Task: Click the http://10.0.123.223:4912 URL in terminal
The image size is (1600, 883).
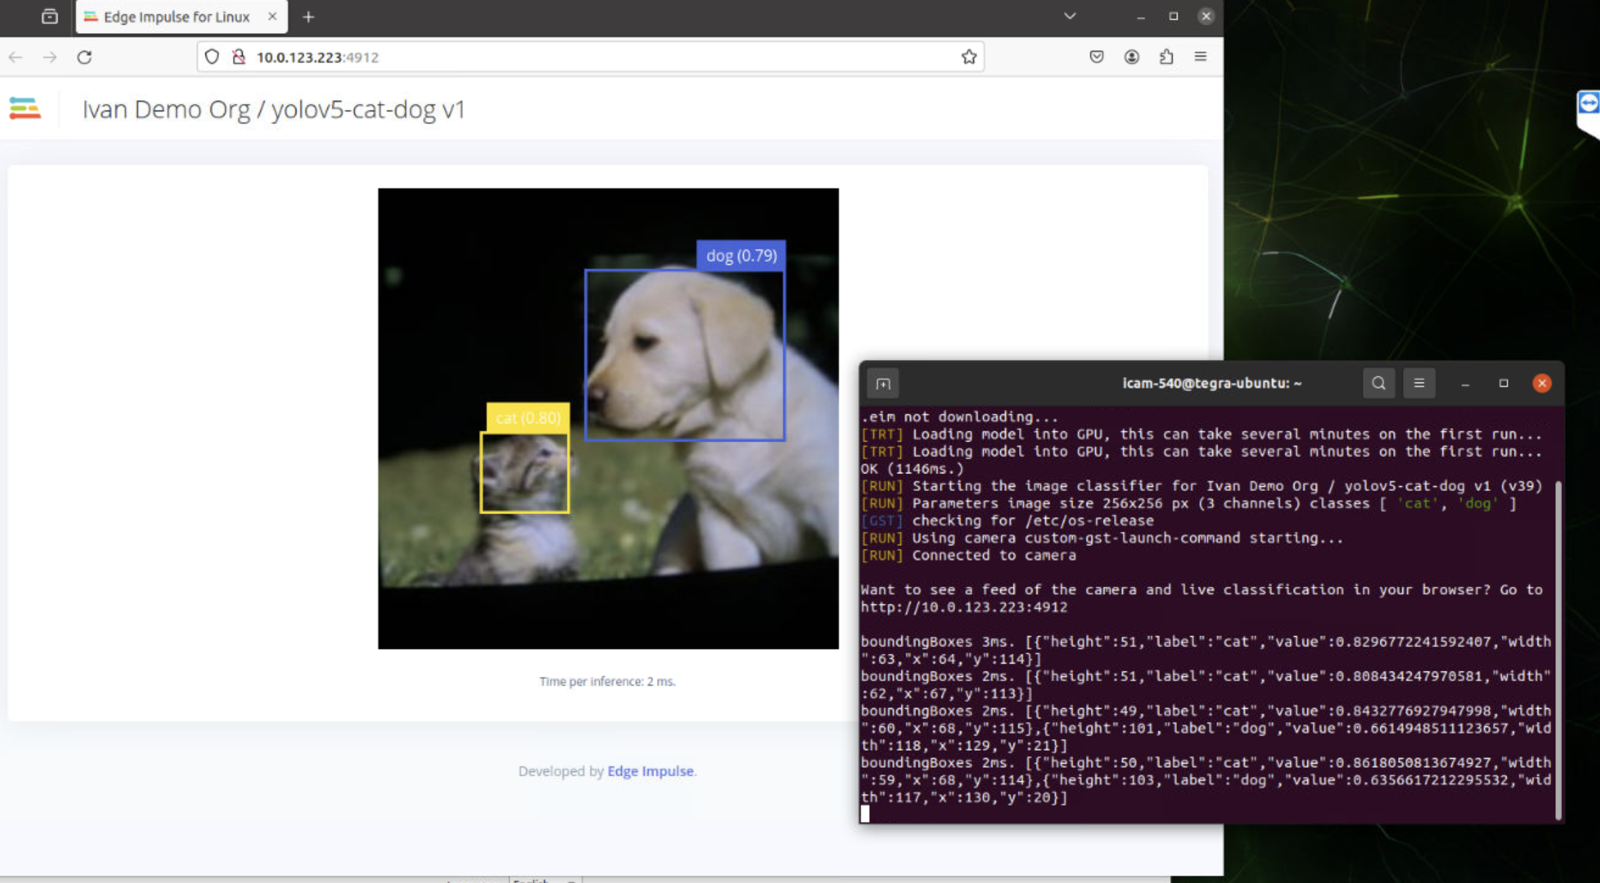Action: point(964,607)
